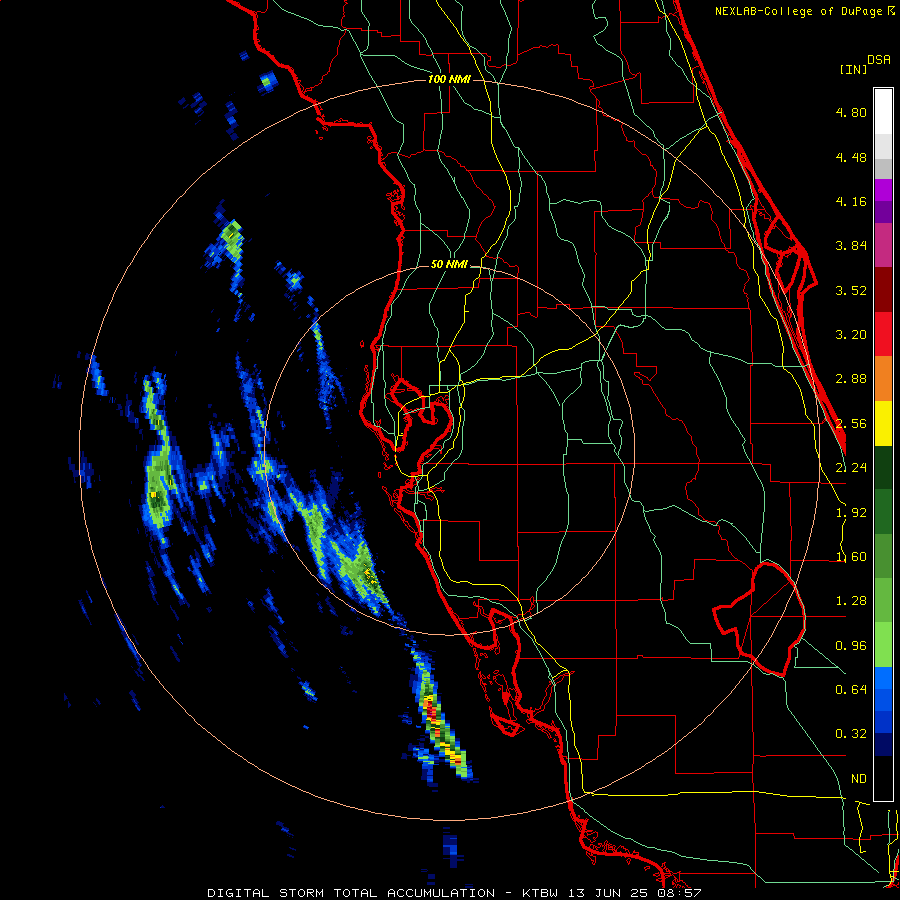Click the 0.96 legend value
The width and height of the screenshot is (900, 900).
point(851,646)
